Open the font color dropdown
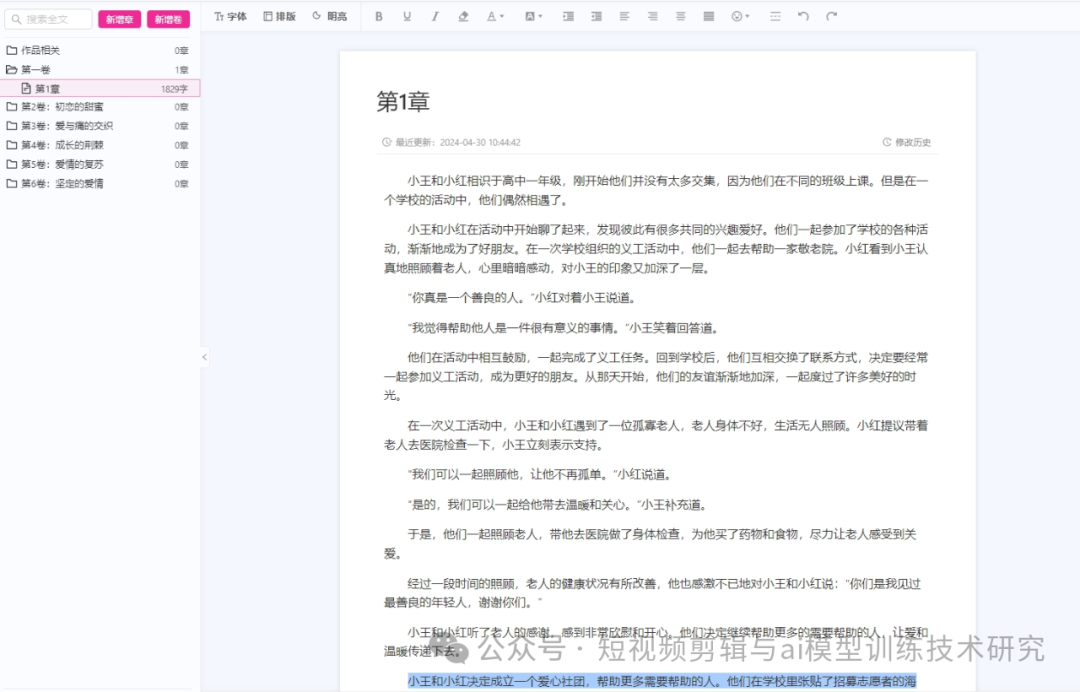This screenshot has width=1080, height=692. coord(495,17)
